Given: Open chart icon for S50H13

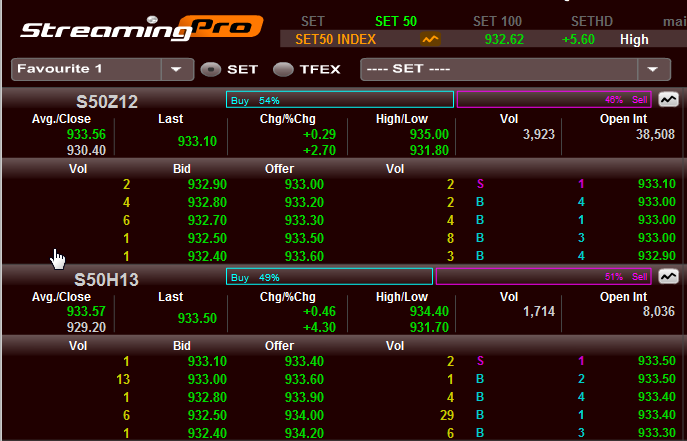Looking at the screenshot, I should pos(668,277).
